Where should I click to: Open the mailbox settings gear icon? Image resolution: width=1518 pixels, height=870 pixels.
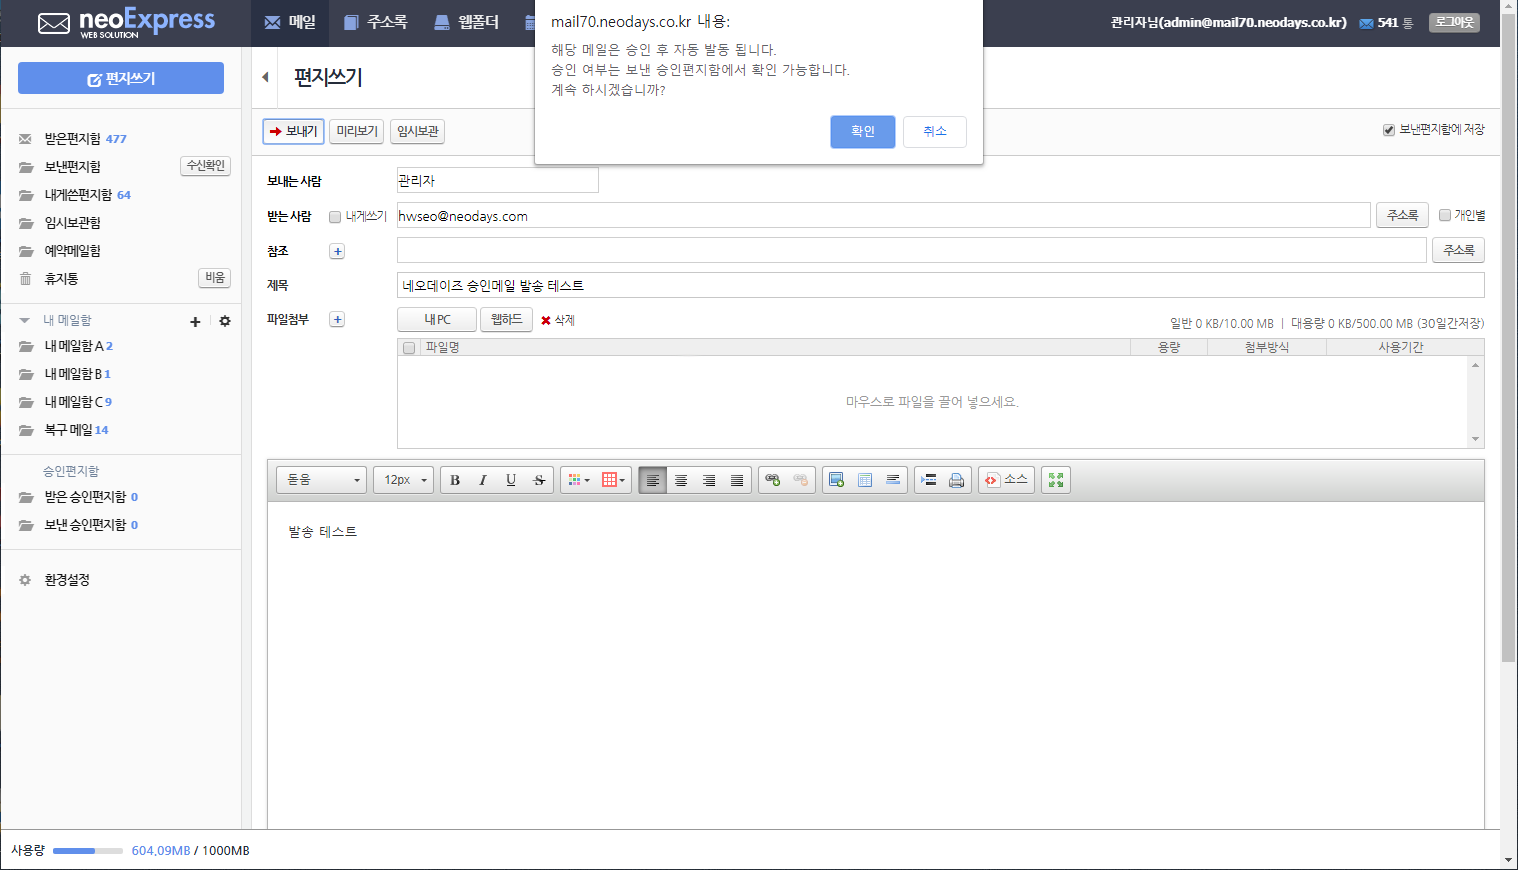pyautogui.click(x=225, y=321)
